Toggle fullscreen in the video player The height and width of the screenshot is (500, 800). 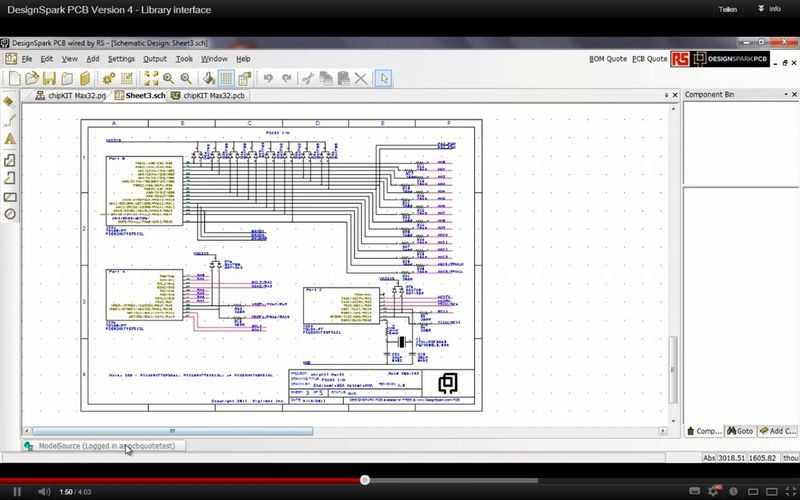point(783,491)
